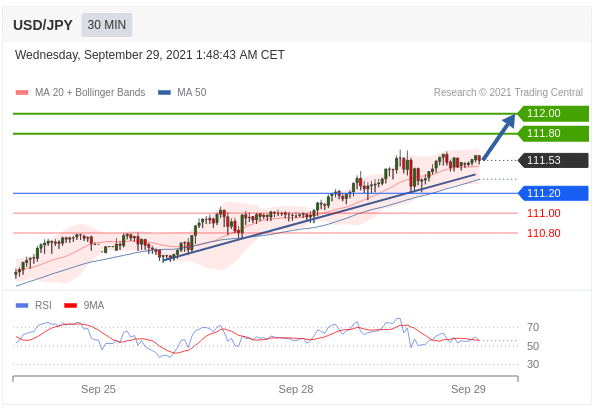This screenshot has height=410, width=595.
Task: Click the red 9MA legend swatch
Action: pos(71,305)
